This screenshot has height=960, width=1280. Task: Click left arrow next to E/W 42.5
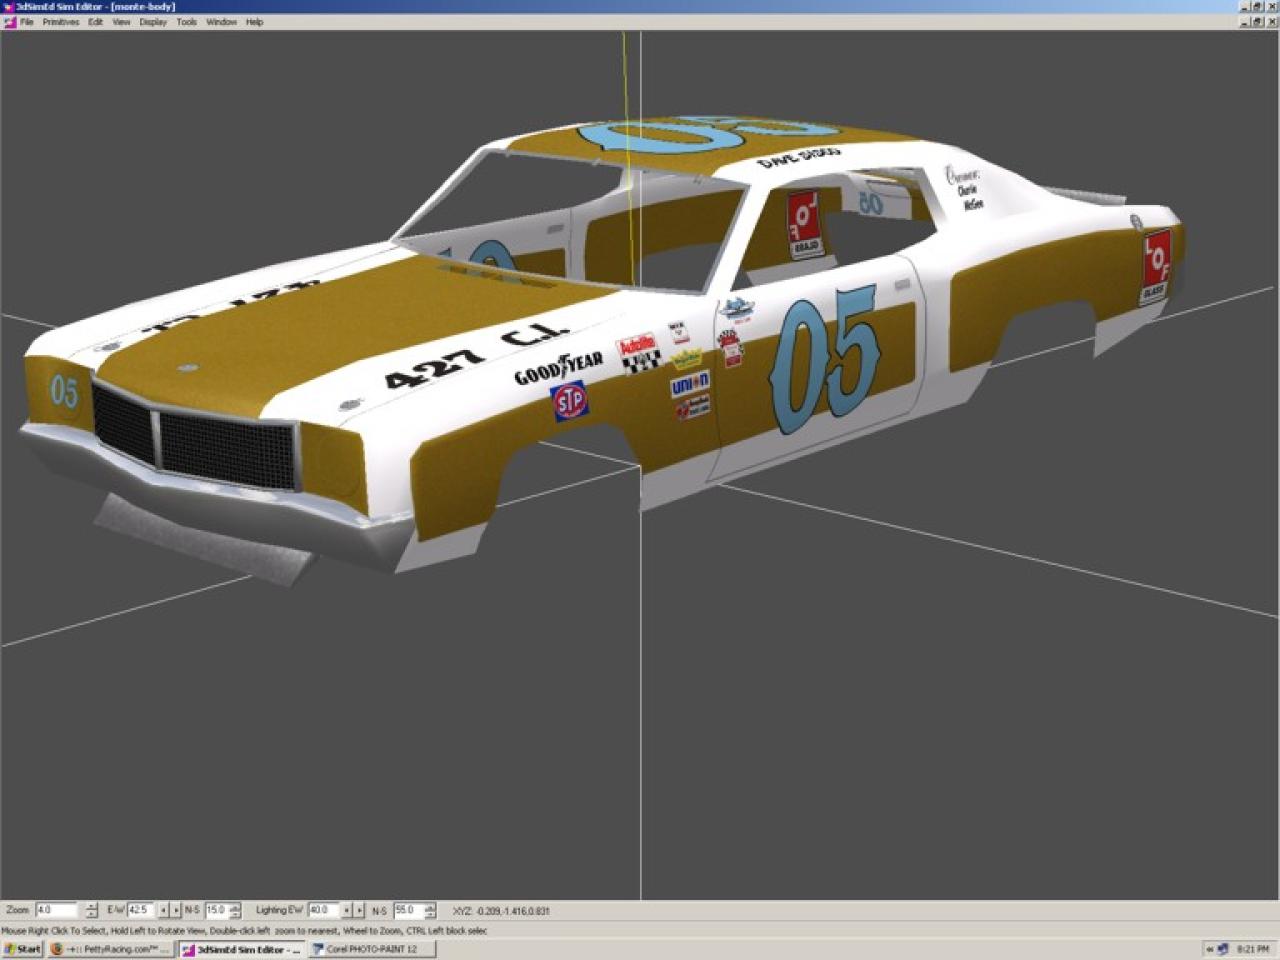point(164,910)
